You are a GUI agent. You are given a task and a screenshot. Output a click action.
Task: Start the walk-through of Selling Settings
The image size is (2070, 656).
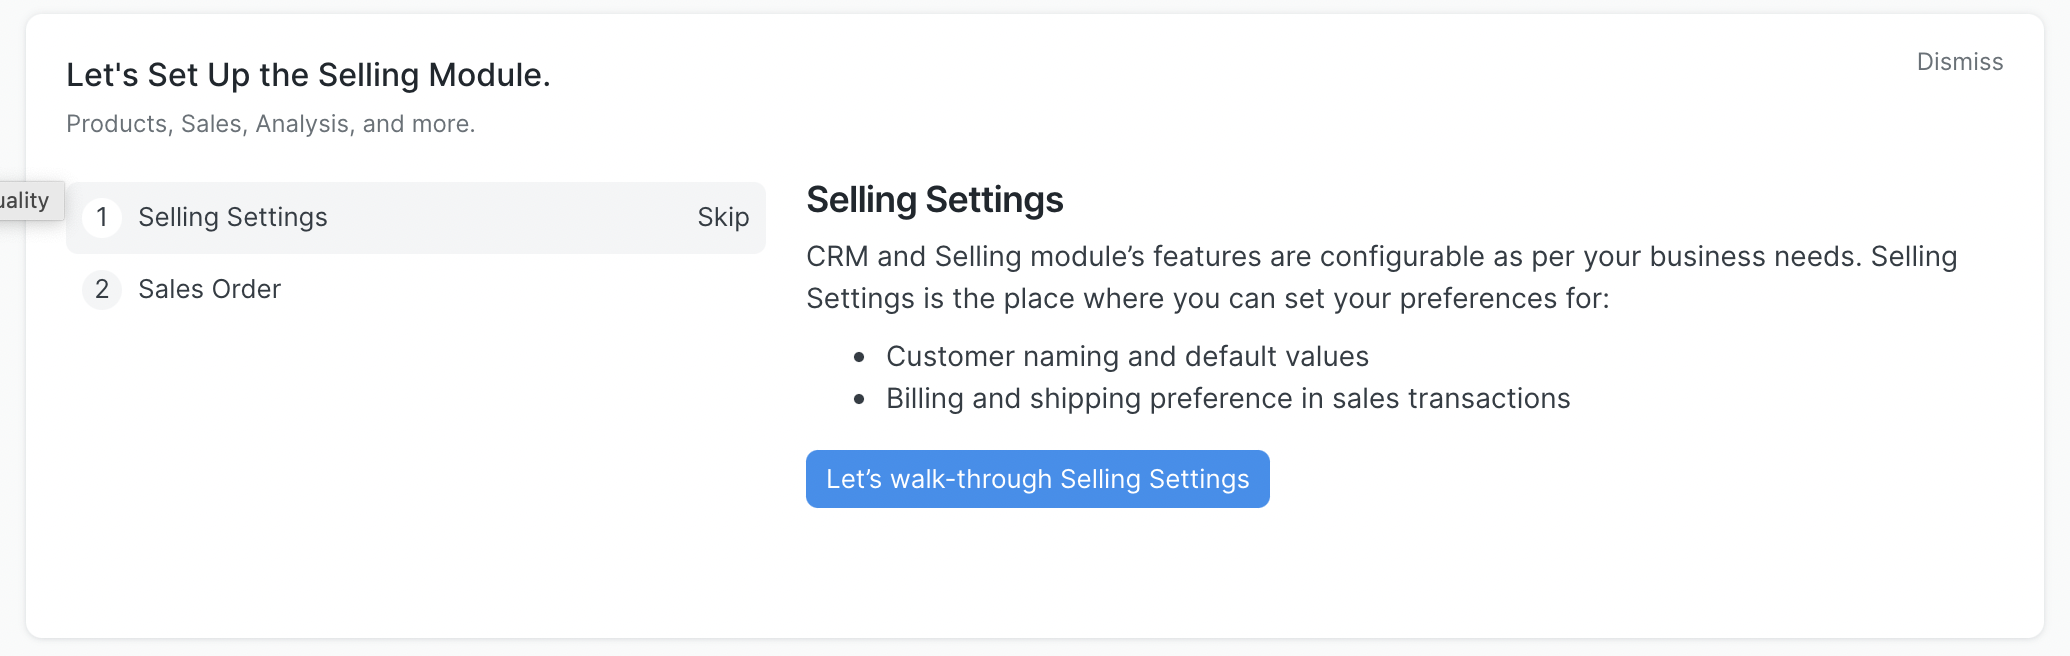pos(1037,479)
